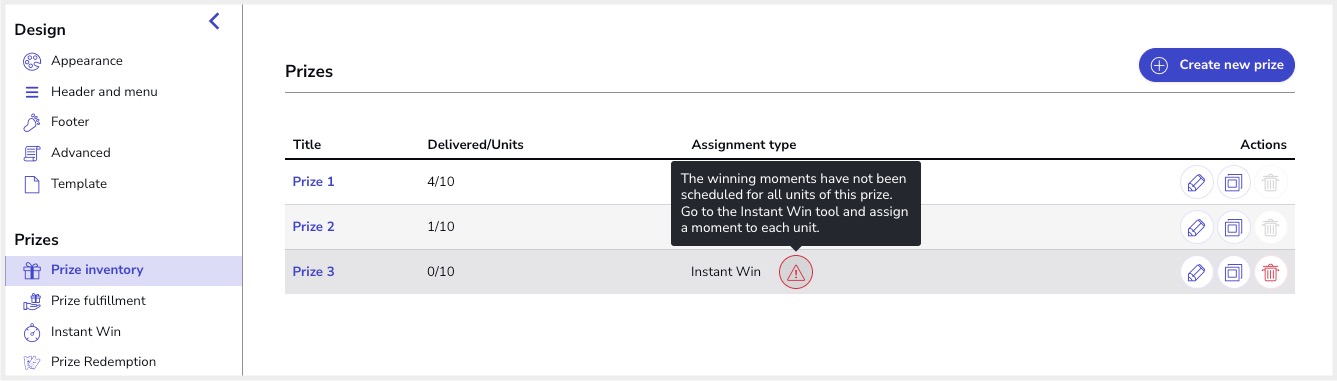Click the grayed trash icon for Prize 1
Viewport: 1337px width, 381px height.
click(1270, 183)
